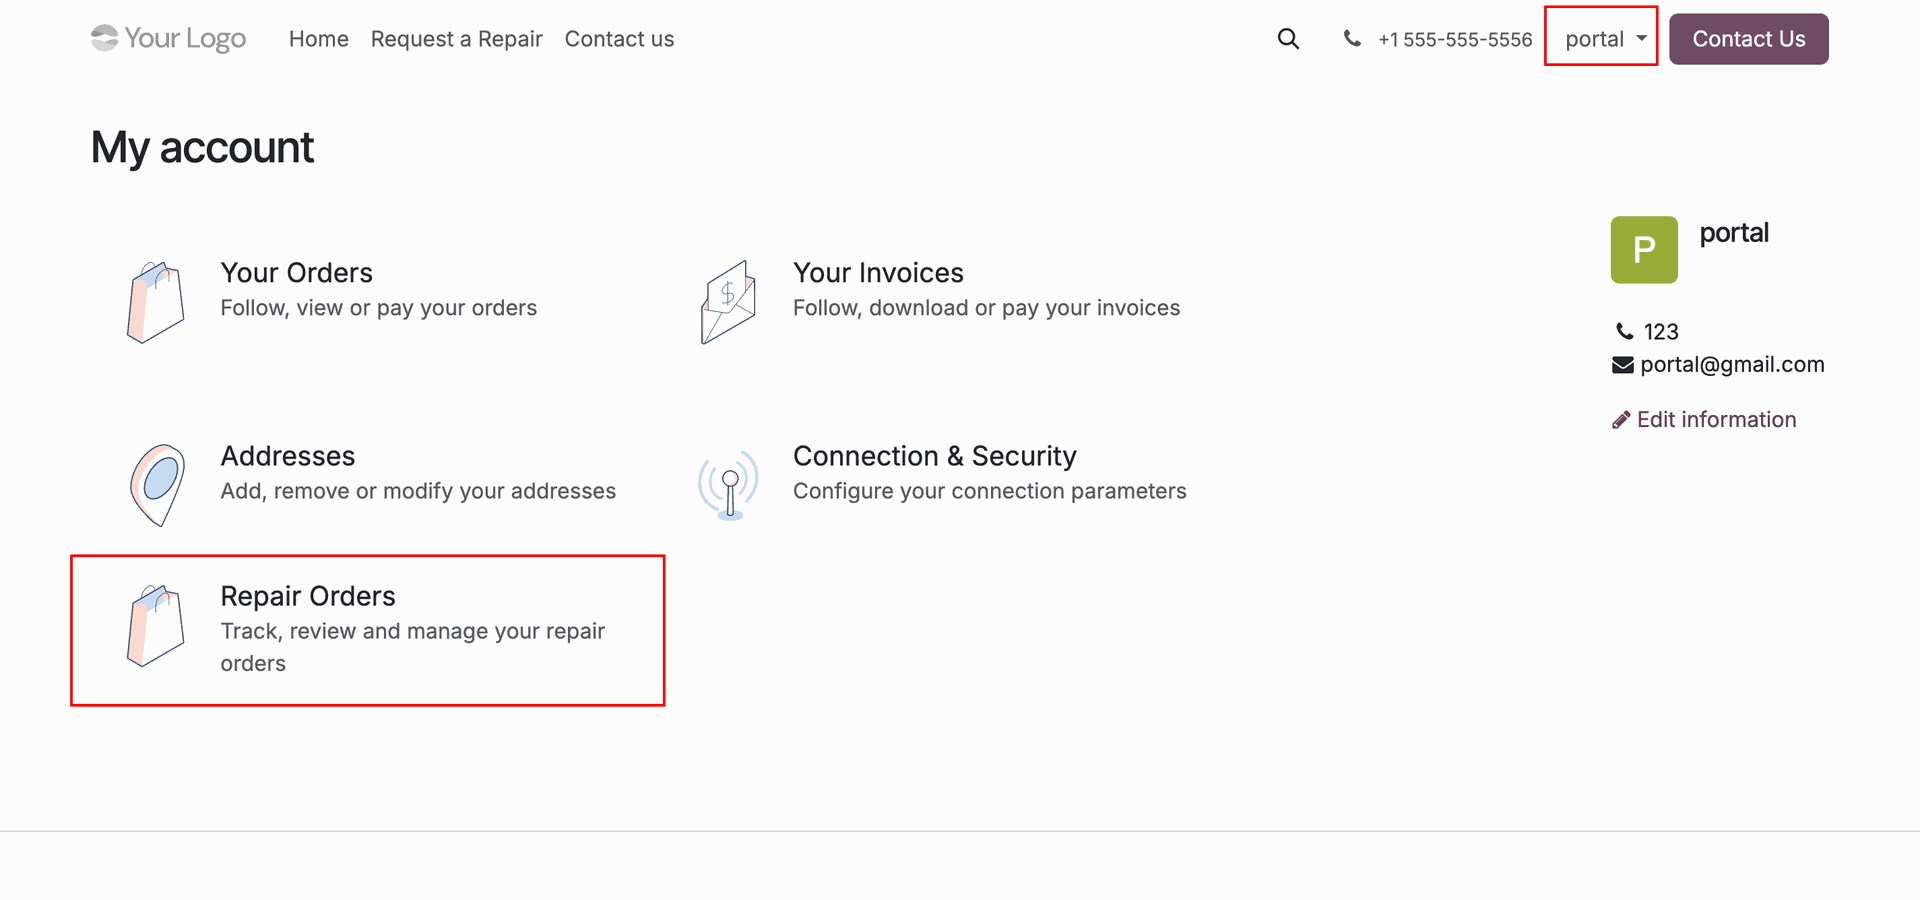Click the phone icon beside 123
This screenshot has width=1920, height=900.
[x=1625, y=331]
